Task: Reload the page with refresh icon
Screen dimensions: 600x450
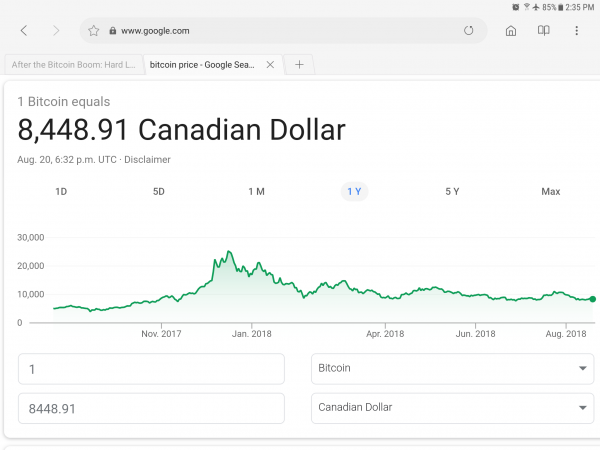Action: [469, 31]
